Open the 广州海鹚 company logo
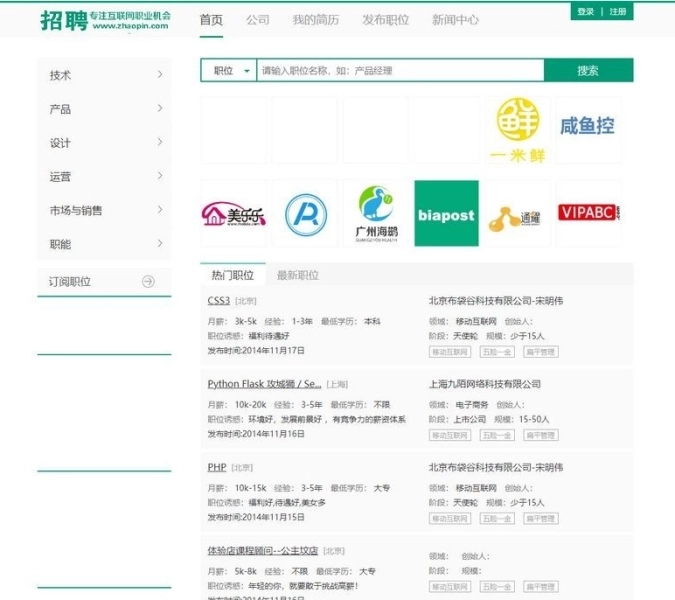Viewport: 675px width, 600px height. coord(376,213)
